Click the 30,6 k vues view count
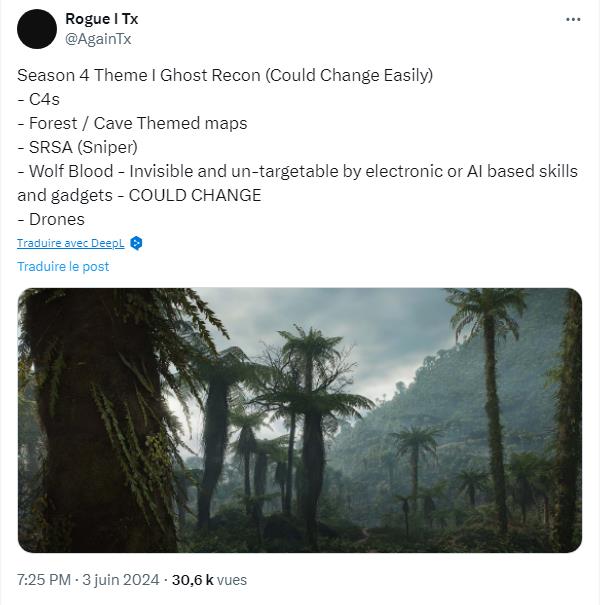This screenshot has width=601, height=605. point(209,579)
